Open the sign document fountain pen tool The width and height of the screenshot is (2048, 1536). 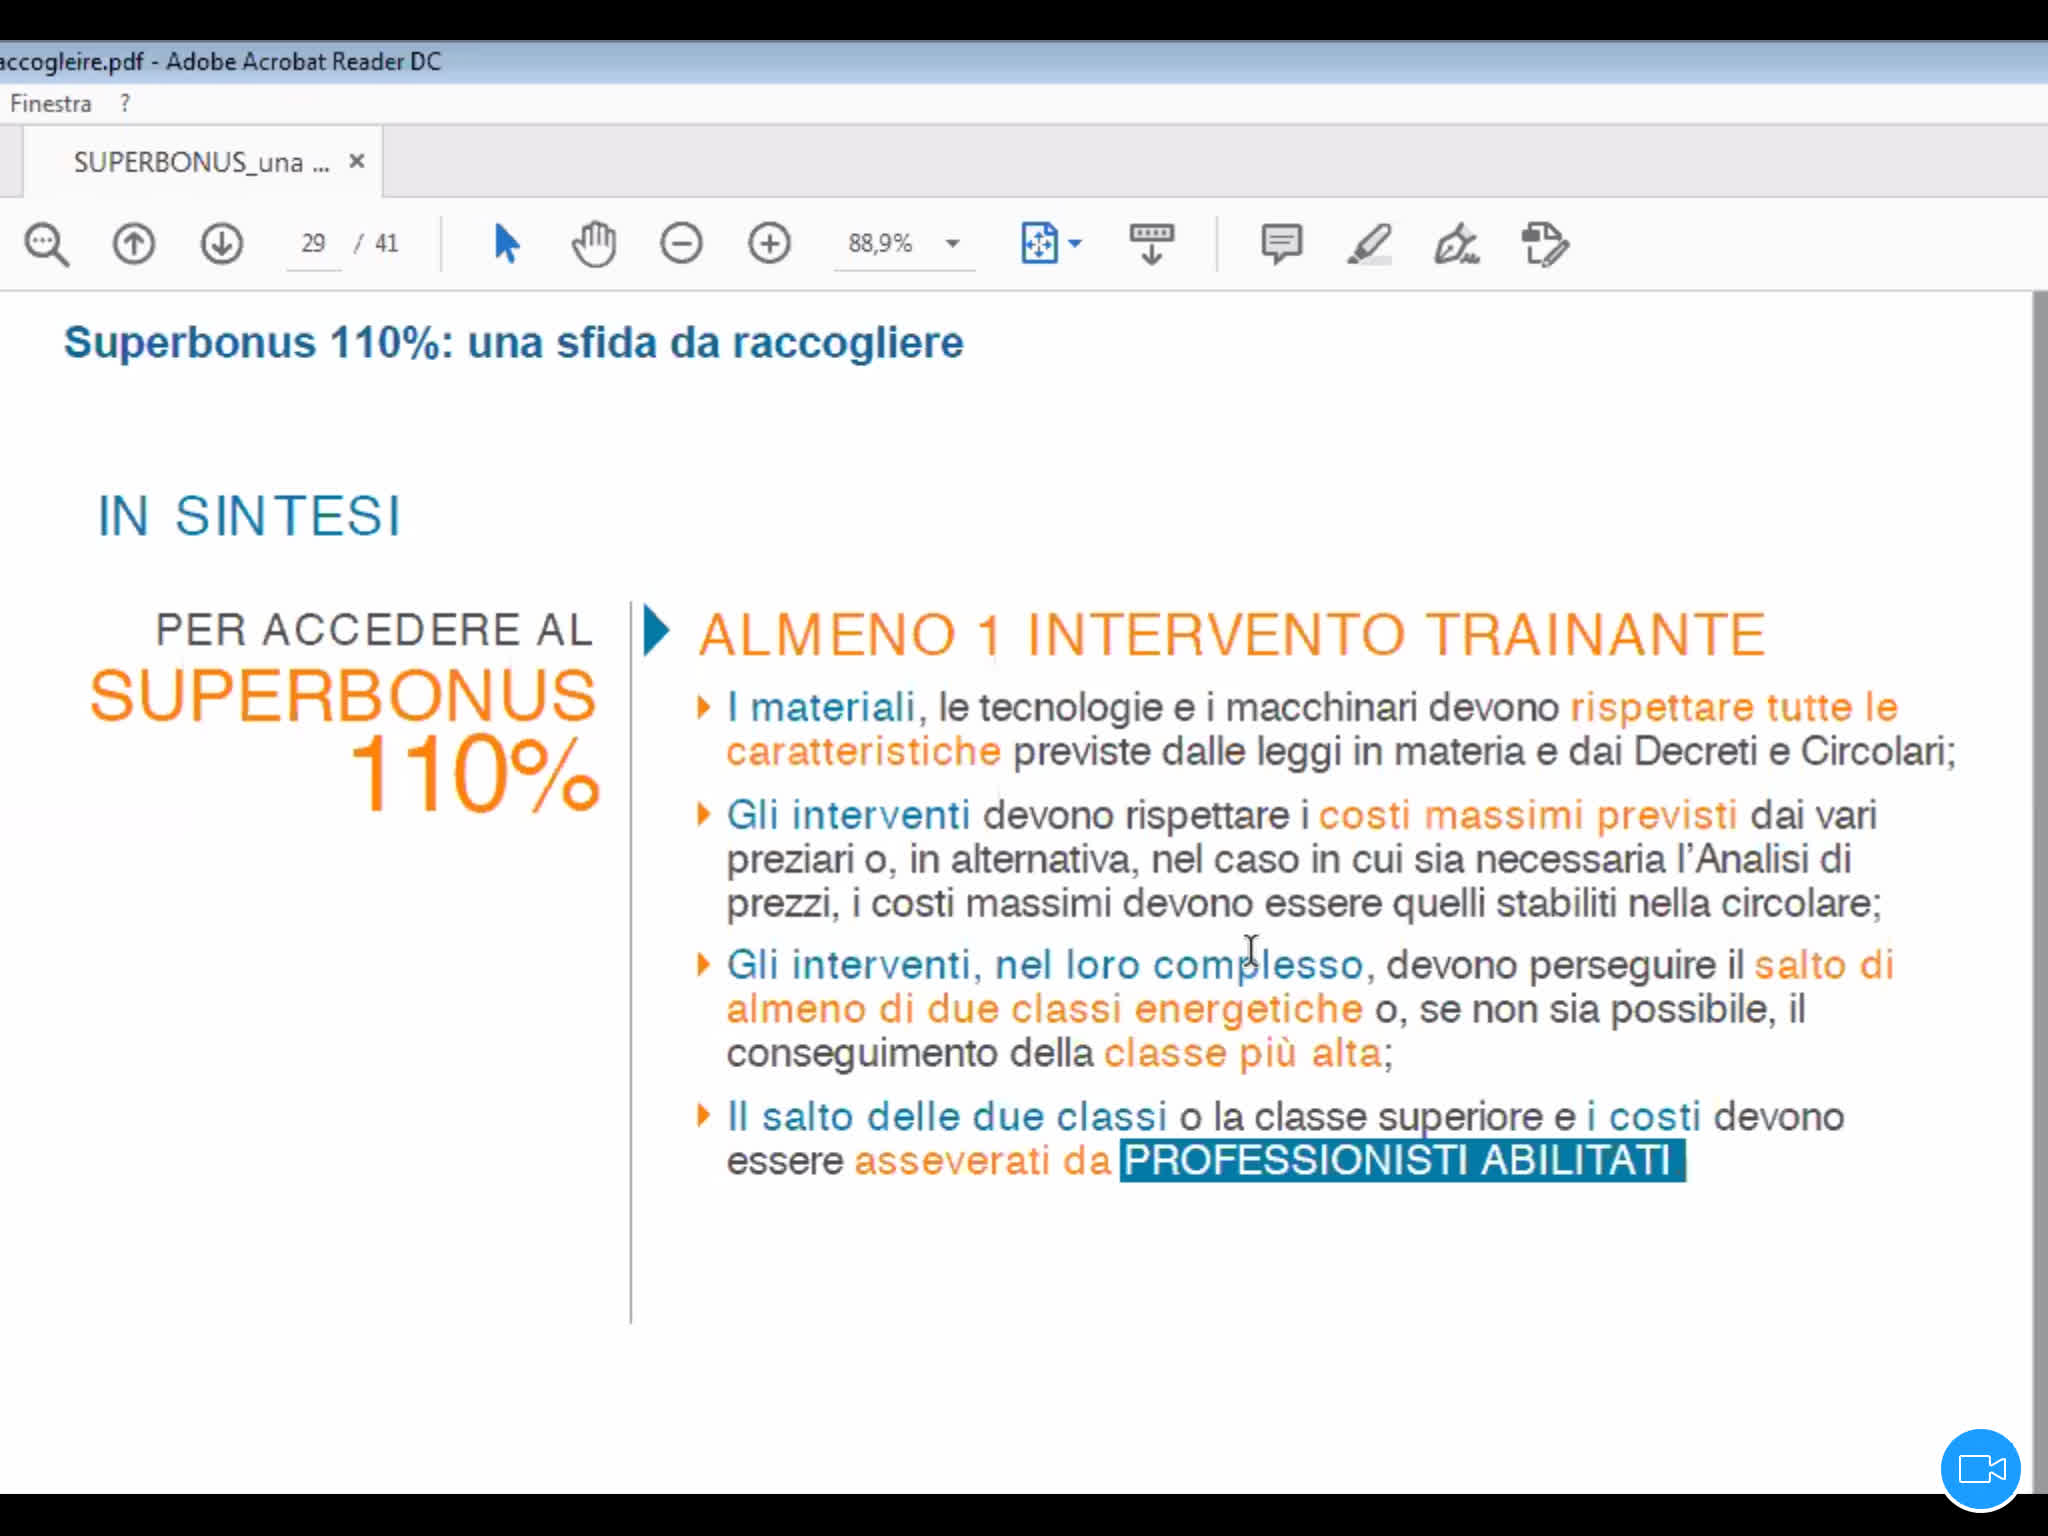1456,244
